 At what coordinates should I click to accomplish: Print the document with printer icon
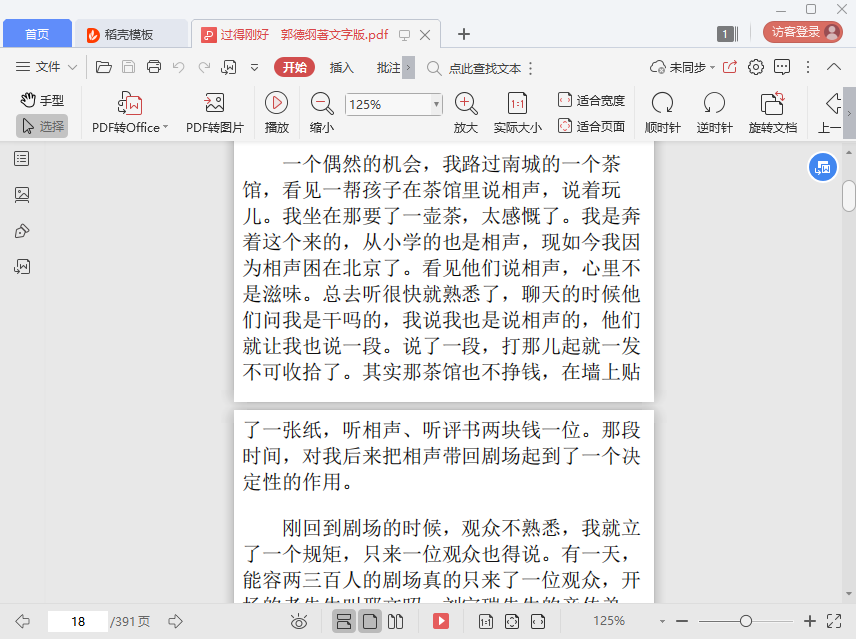click(x=154, y=67)
